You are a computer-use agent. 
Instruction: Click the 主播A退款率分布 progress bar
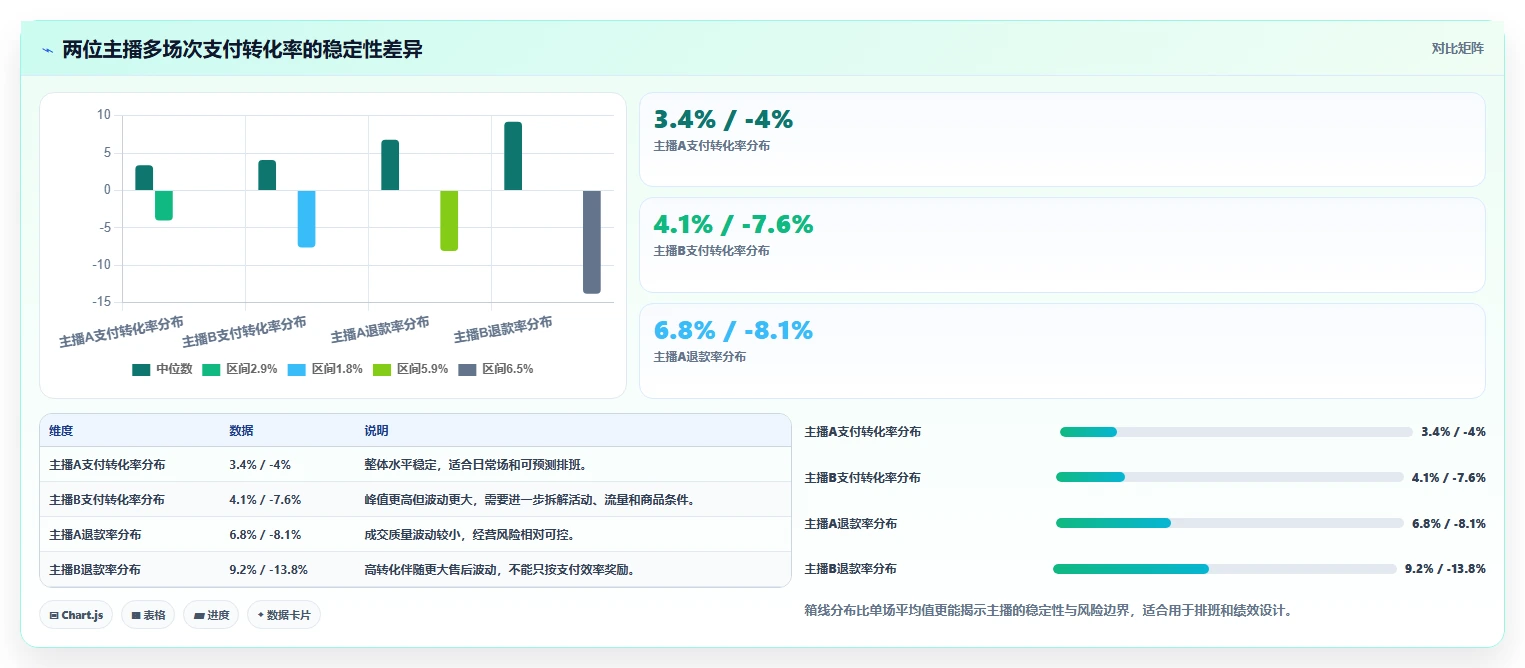coord(1230,523)
